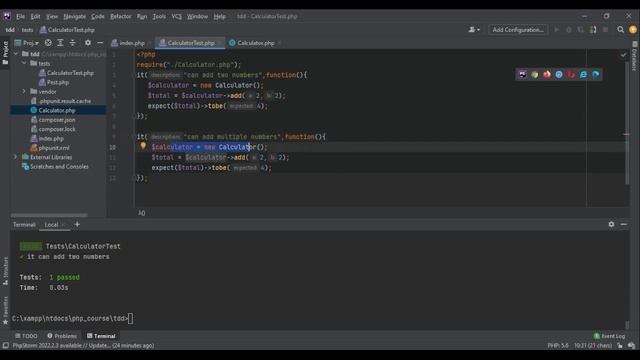Open file in Opera browser icon
Viewport: 640px width, 360px height.
click(571, 74)
